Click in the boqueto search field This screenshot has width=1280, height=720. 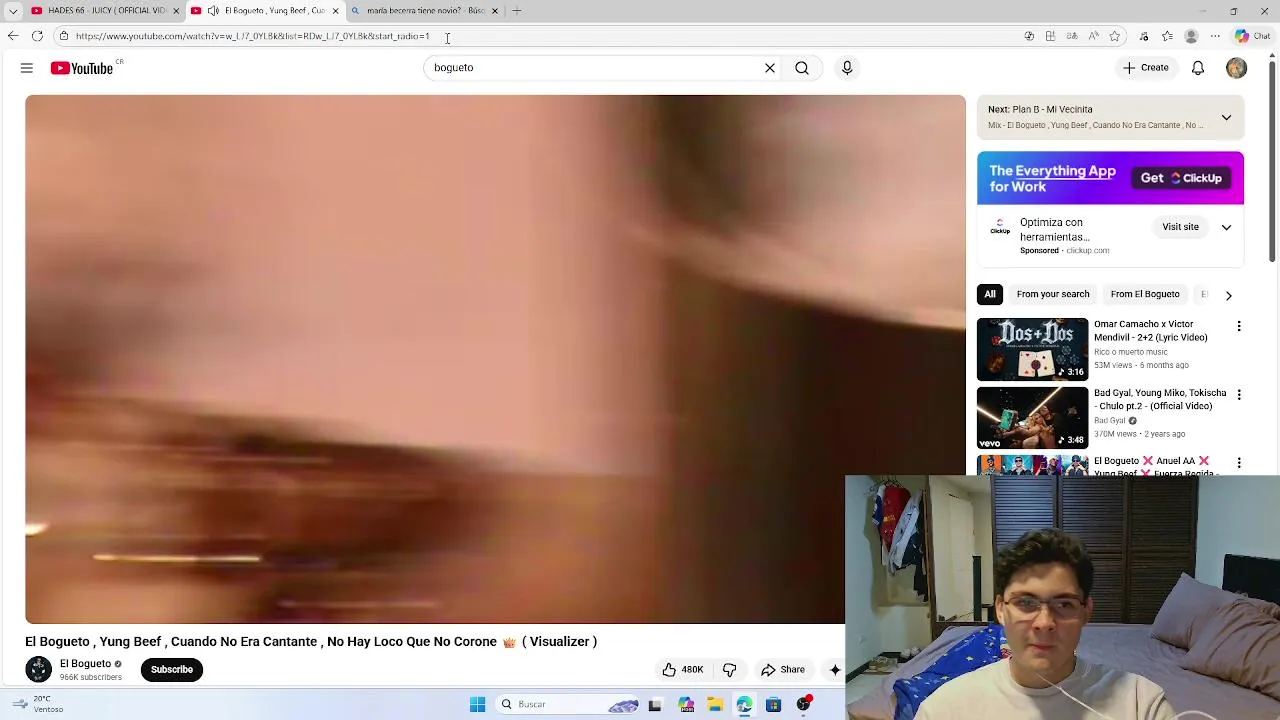590,68
